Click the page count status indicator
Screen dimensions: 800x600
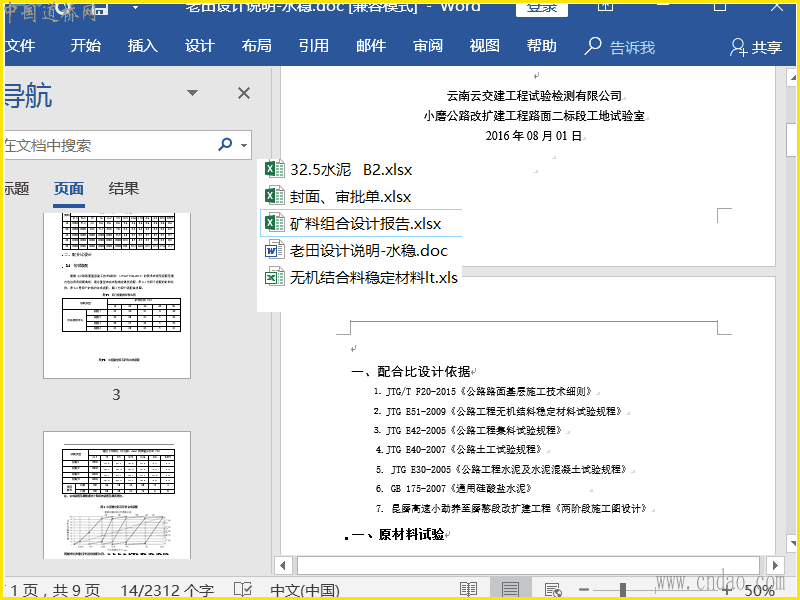(x=54, y=591)
